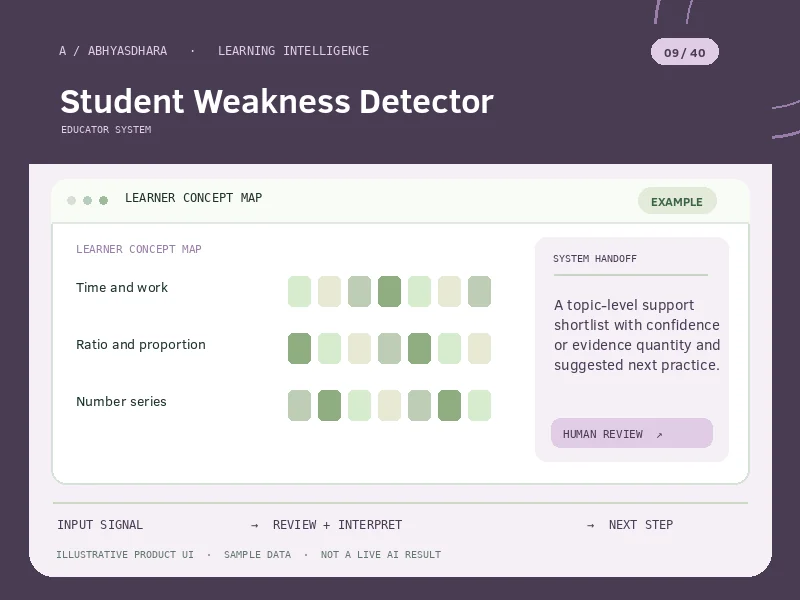
Task: Click sixth cell in Number series row
Action: tap(449, 406)
